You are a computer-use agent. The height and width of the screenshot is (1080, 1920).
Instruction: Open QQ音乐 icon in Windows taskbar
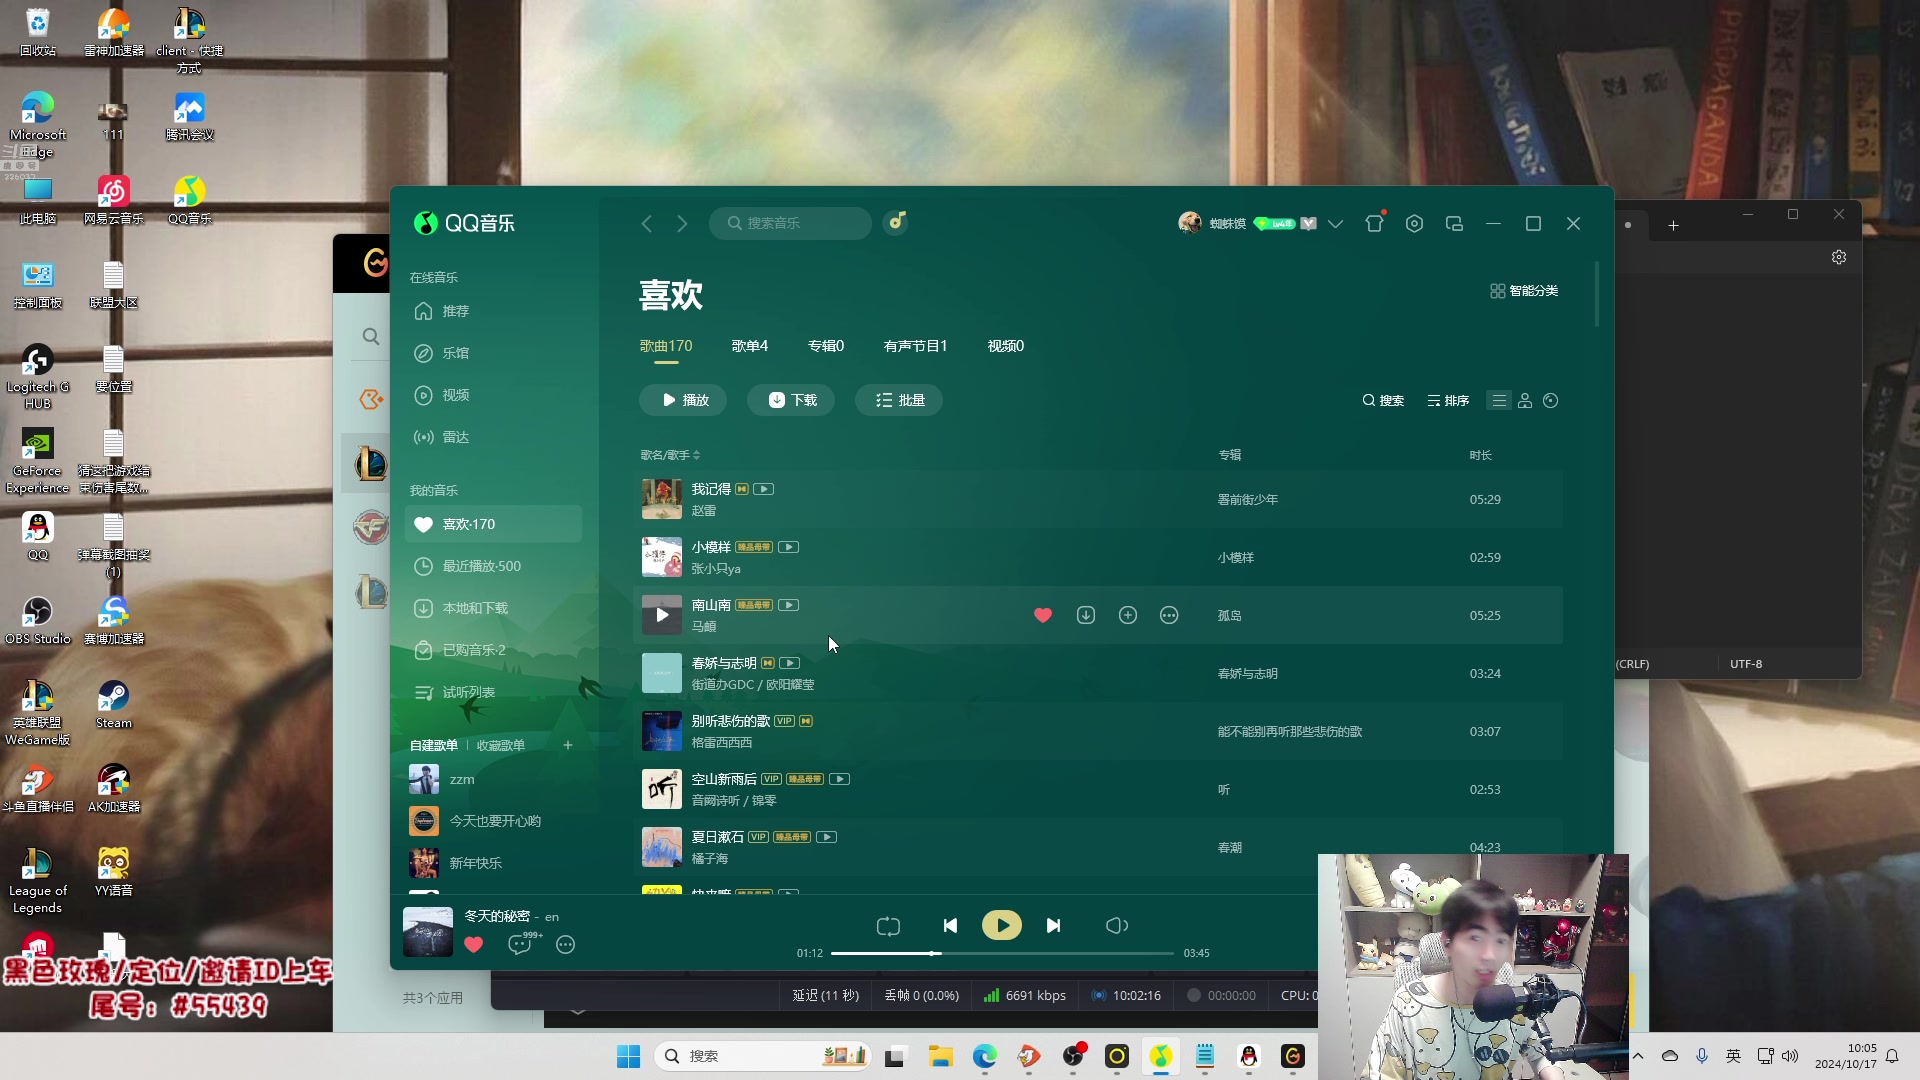pyautogui.click(x=1160, y=1056)
